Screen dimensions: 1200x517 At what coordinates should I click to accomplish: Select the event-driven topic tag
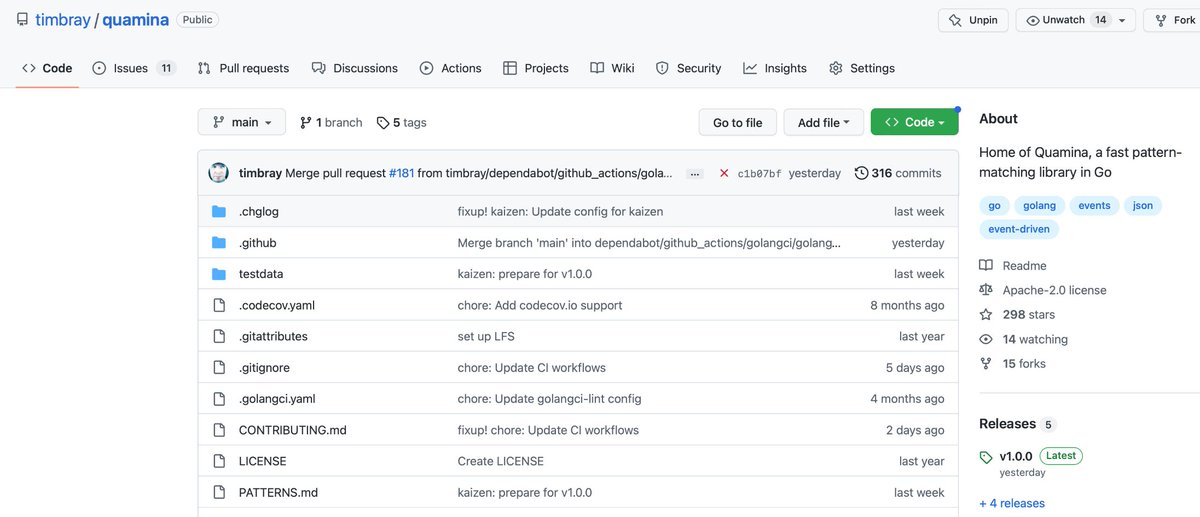point(1019,229)
